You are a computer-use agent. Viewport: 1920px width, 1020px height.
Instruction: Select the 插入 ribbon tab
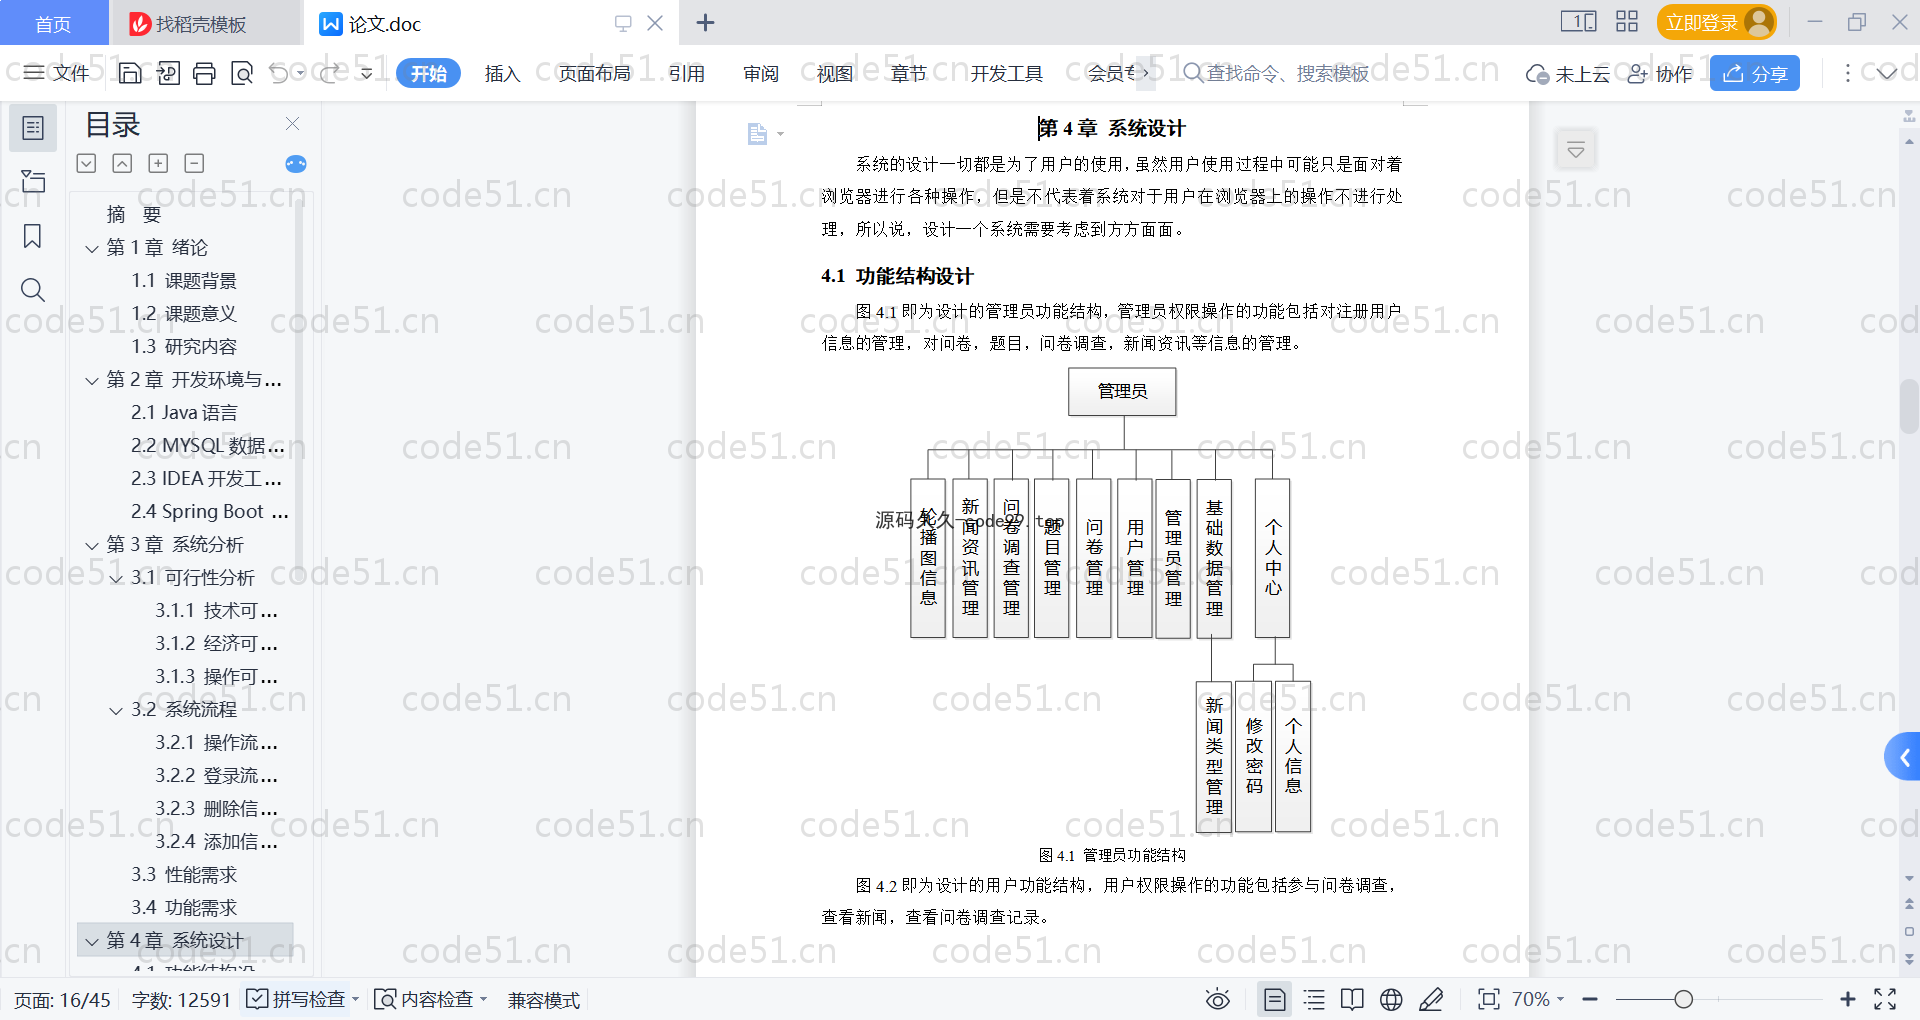point(502,73)
